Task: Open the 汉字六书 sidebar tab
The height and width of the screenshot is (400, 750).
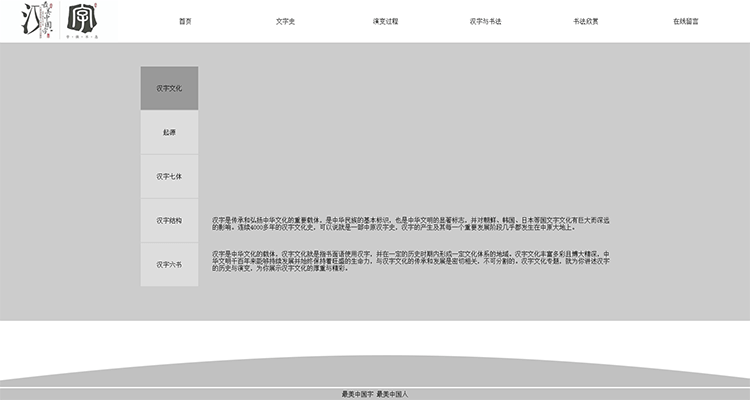Action: [169, 265]
